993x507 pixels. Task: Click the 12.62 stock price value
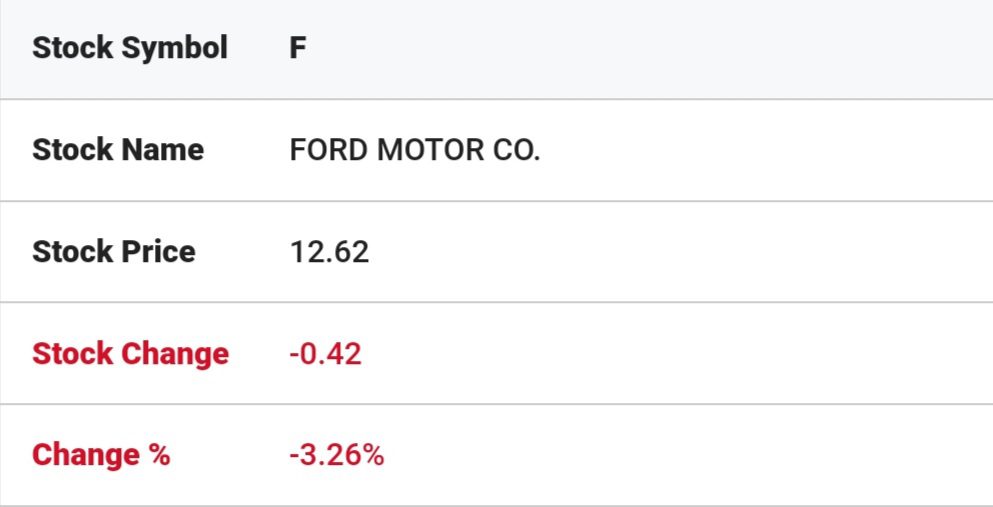[x=329, y=252]
